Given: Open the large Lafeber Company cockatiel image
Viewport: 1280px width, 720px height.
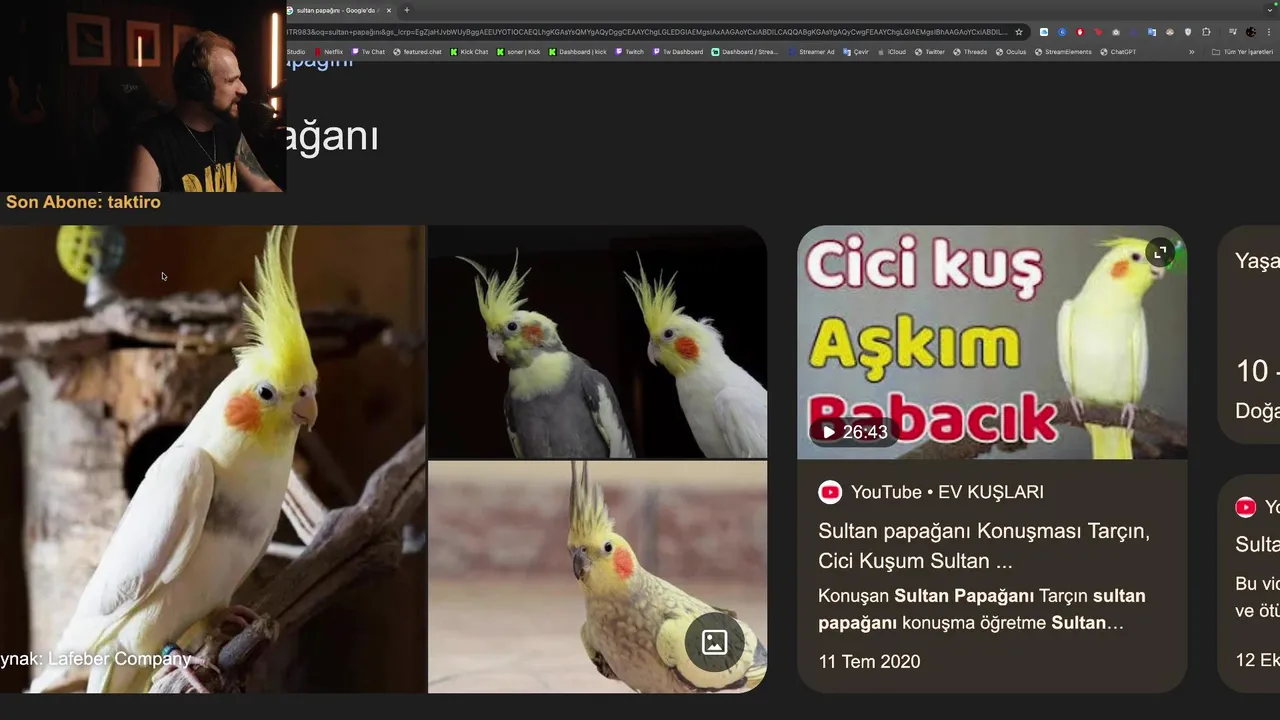Looking at the screenshot, I should [x=213, y=459].
